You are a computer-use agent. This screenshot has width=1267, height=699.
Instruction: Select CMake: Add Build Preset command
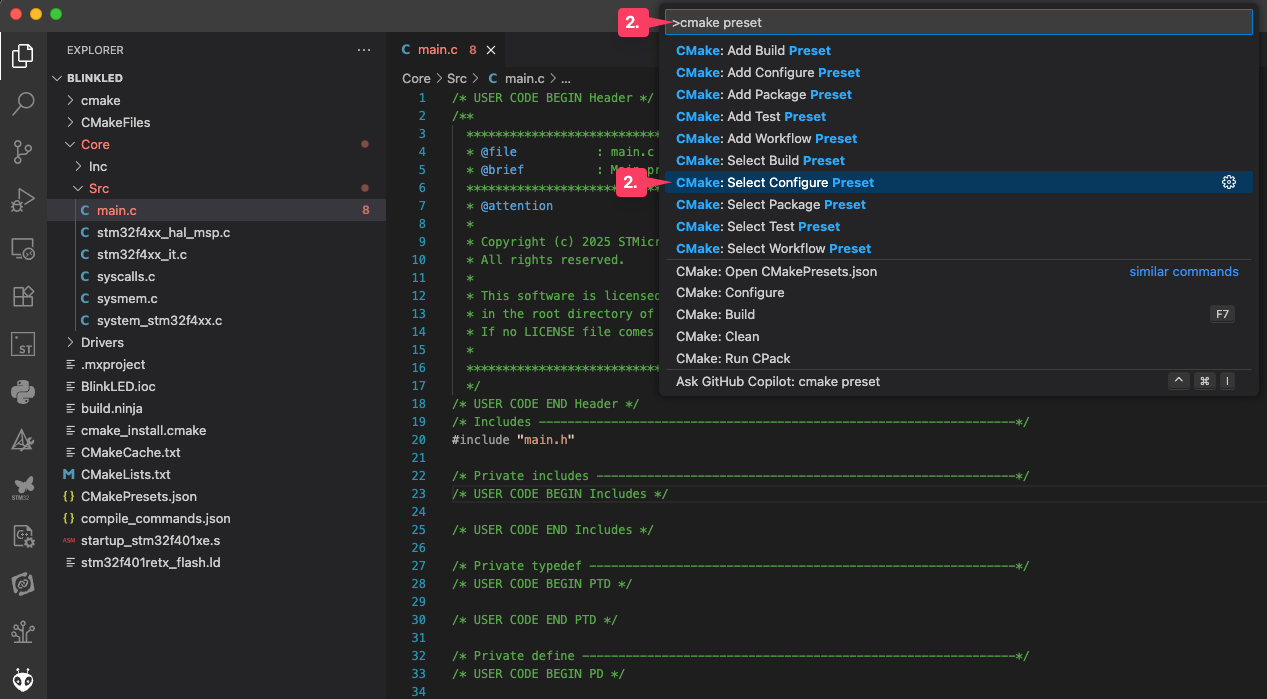[x=753, y=50]
